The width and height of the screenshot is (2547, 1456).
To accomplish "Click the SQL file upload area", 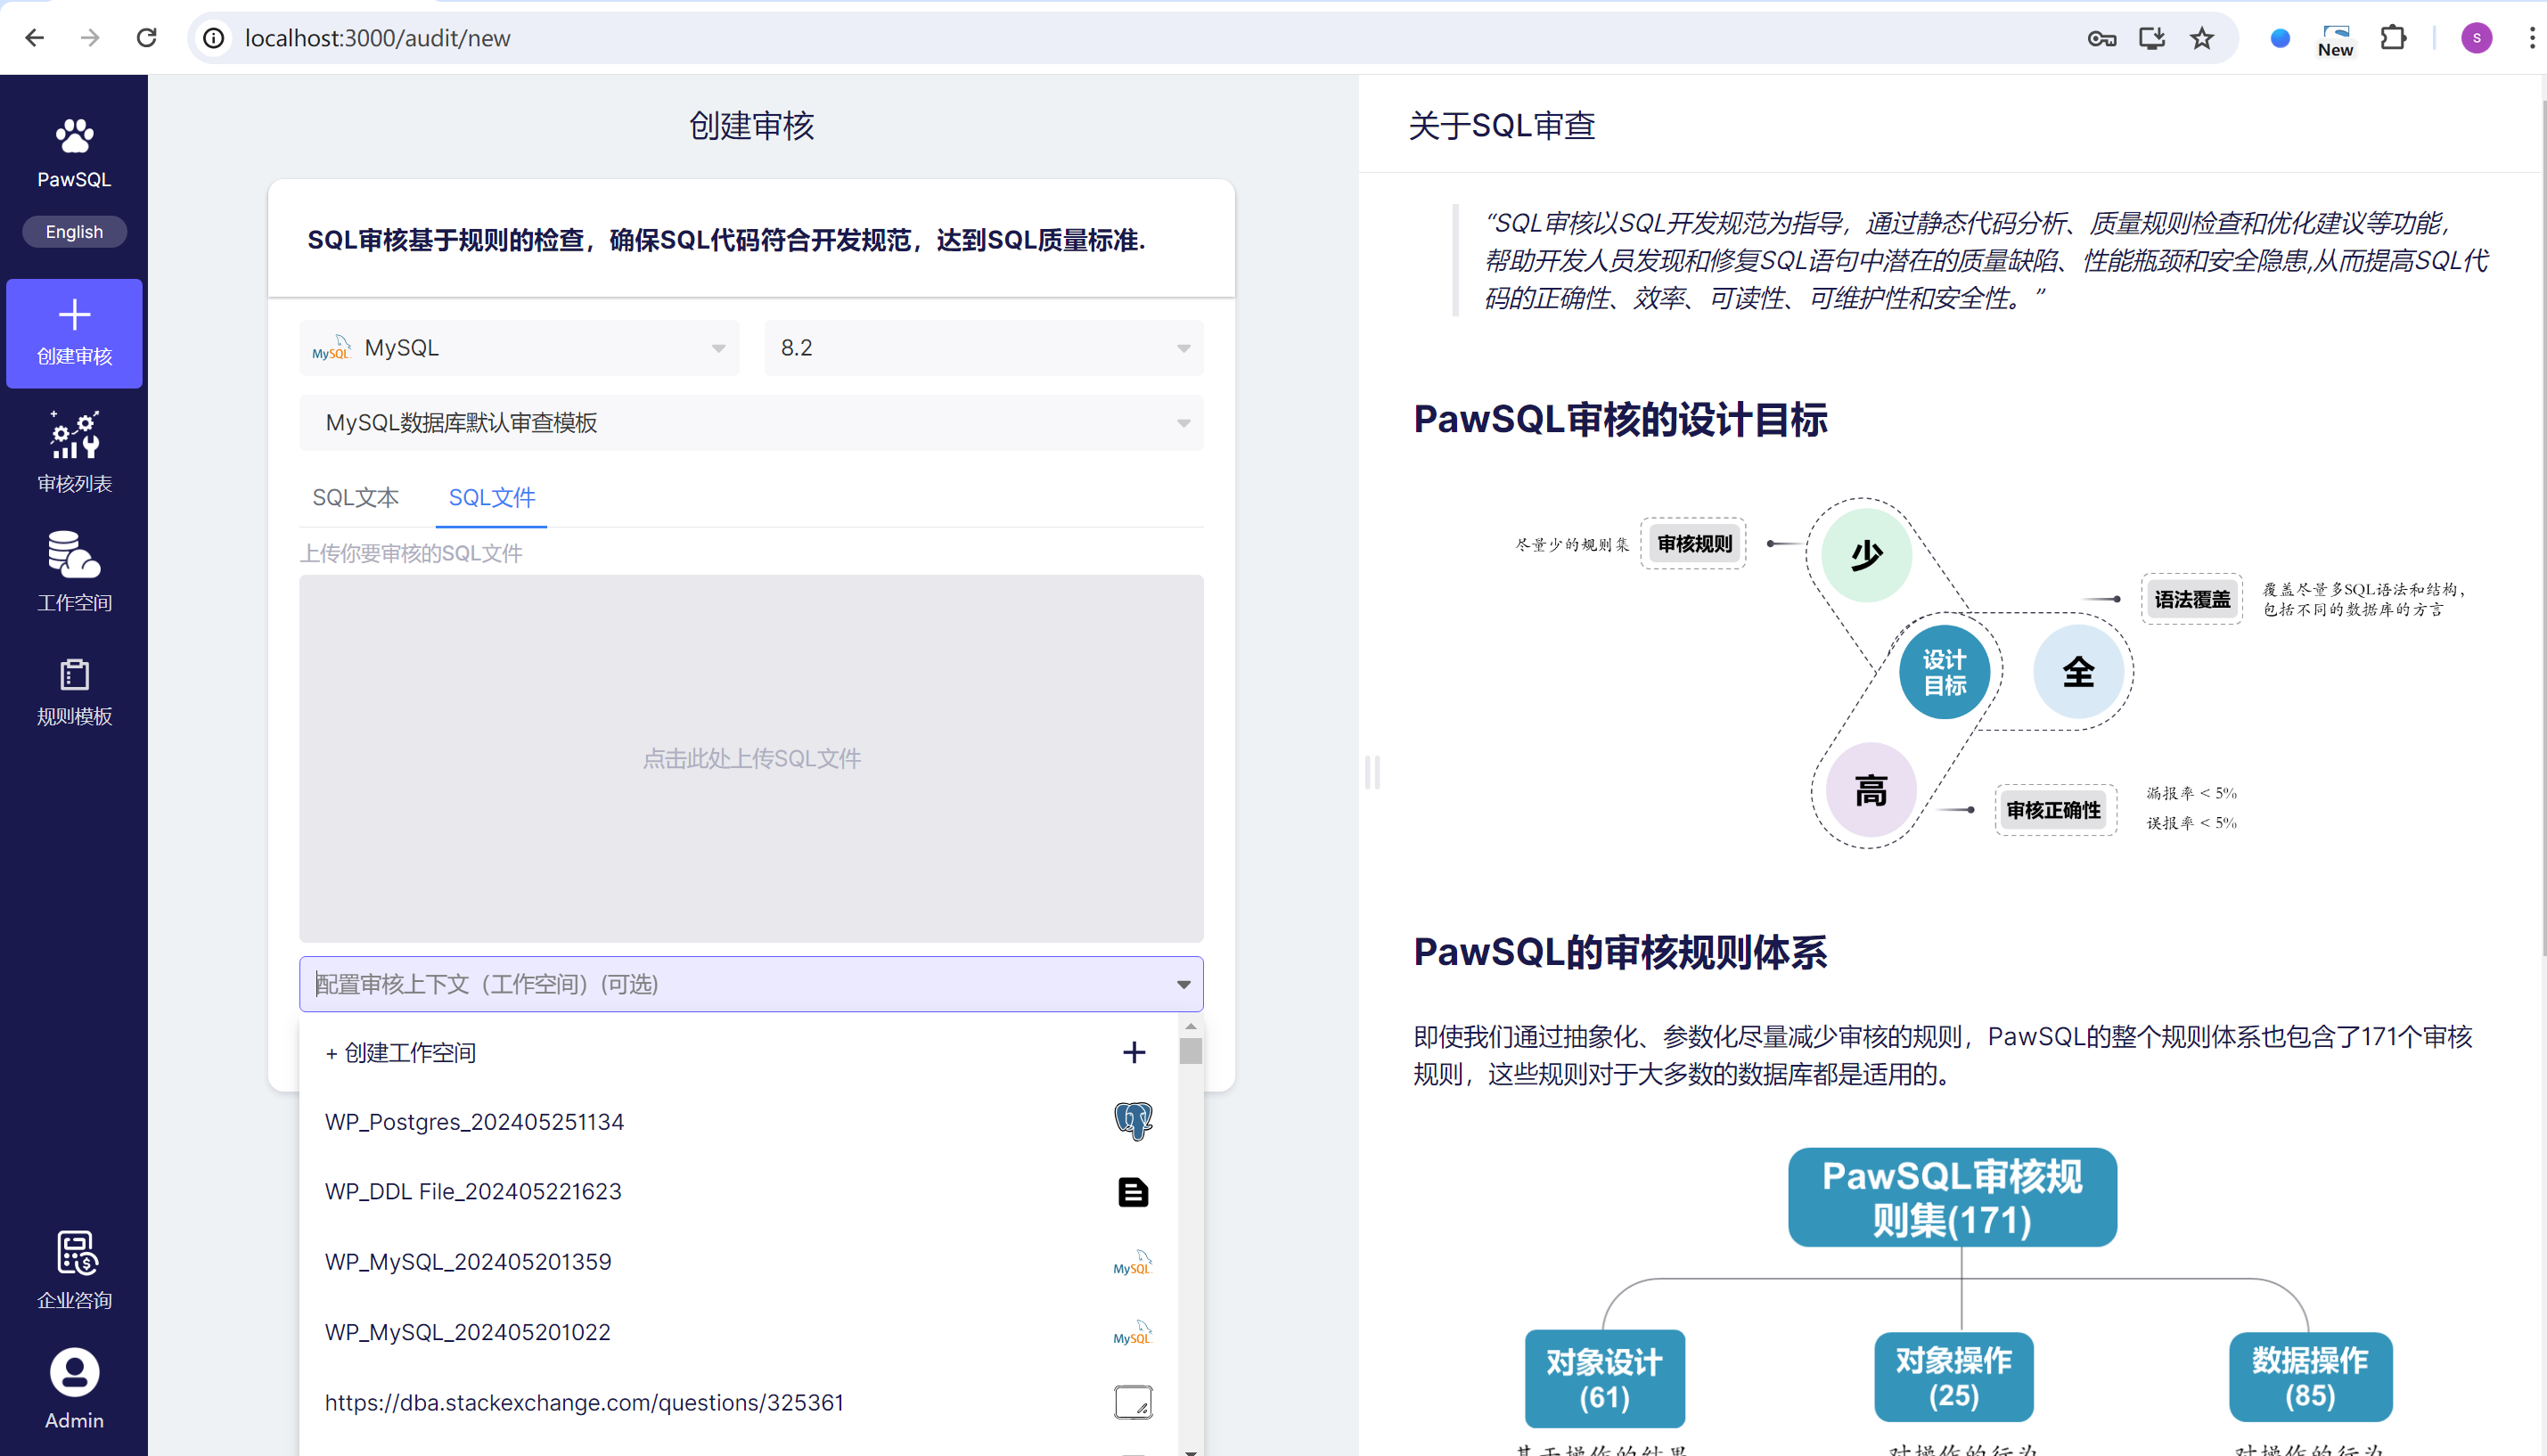I will (x=750, y=758).
